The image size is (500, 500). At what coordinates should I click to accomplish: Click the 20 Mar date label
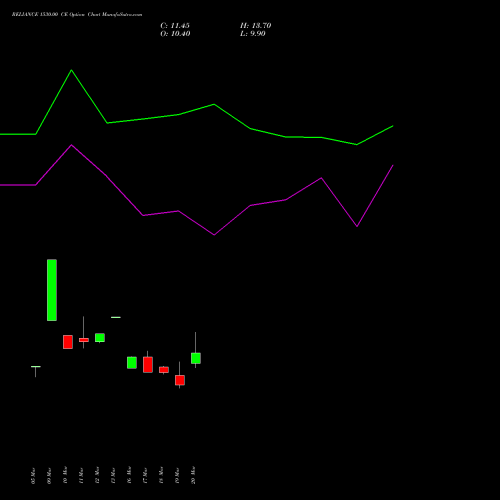tap(193, 476)
